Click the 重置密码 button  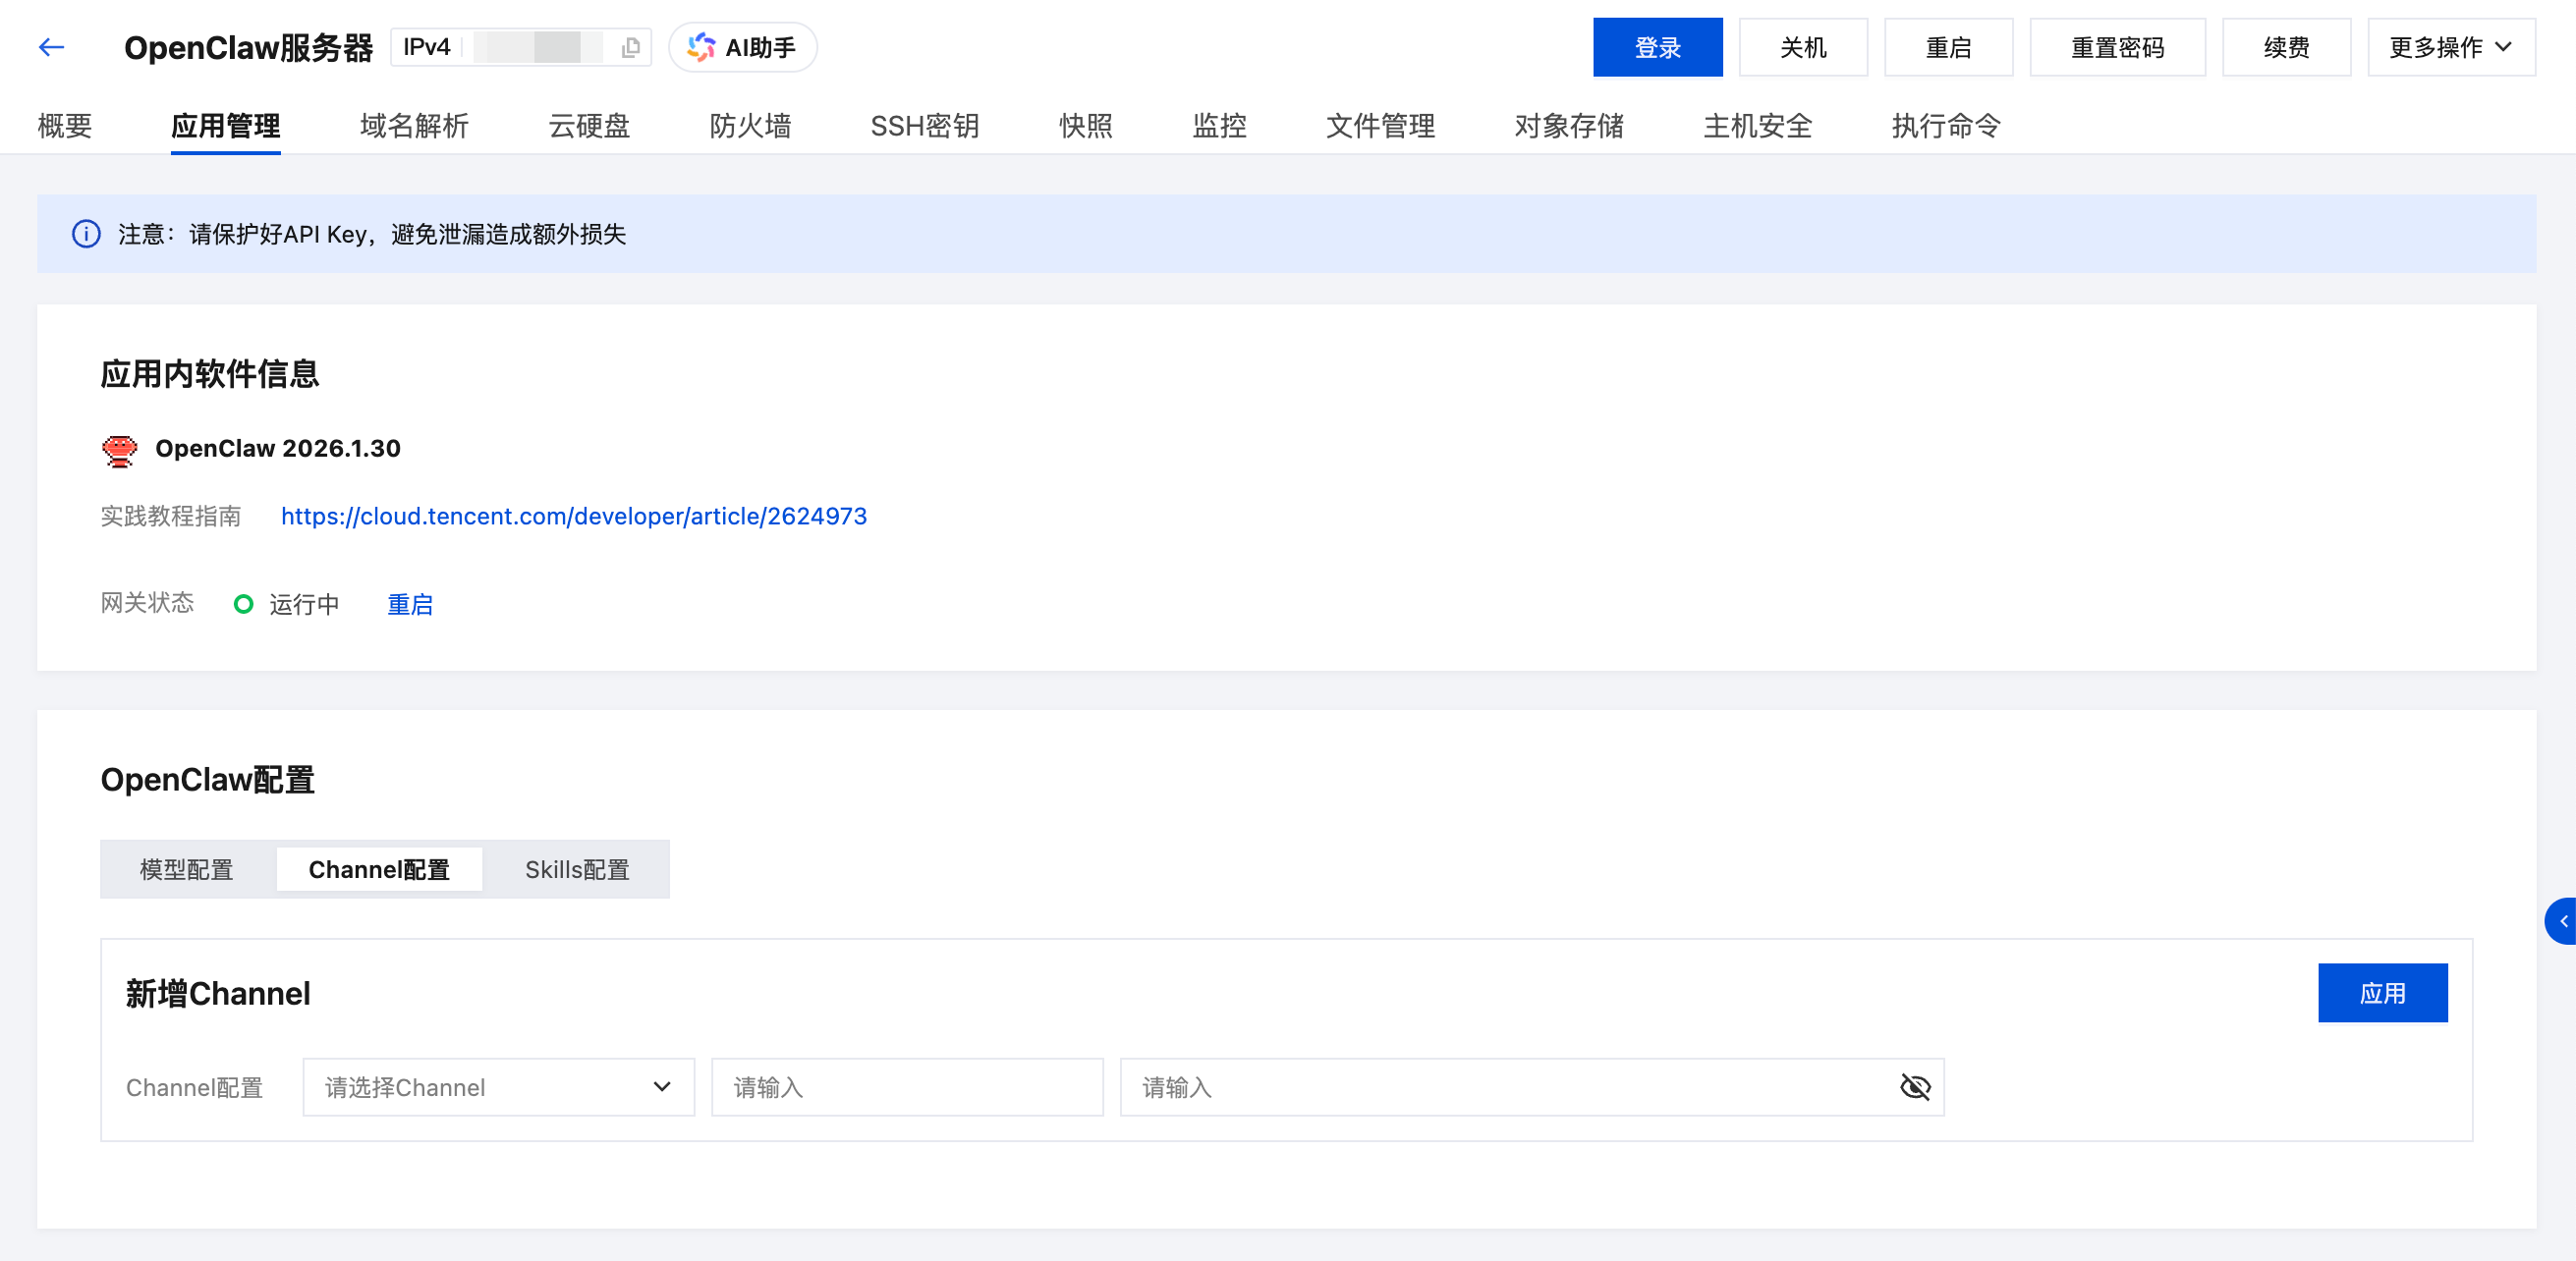click(2117, 47)
